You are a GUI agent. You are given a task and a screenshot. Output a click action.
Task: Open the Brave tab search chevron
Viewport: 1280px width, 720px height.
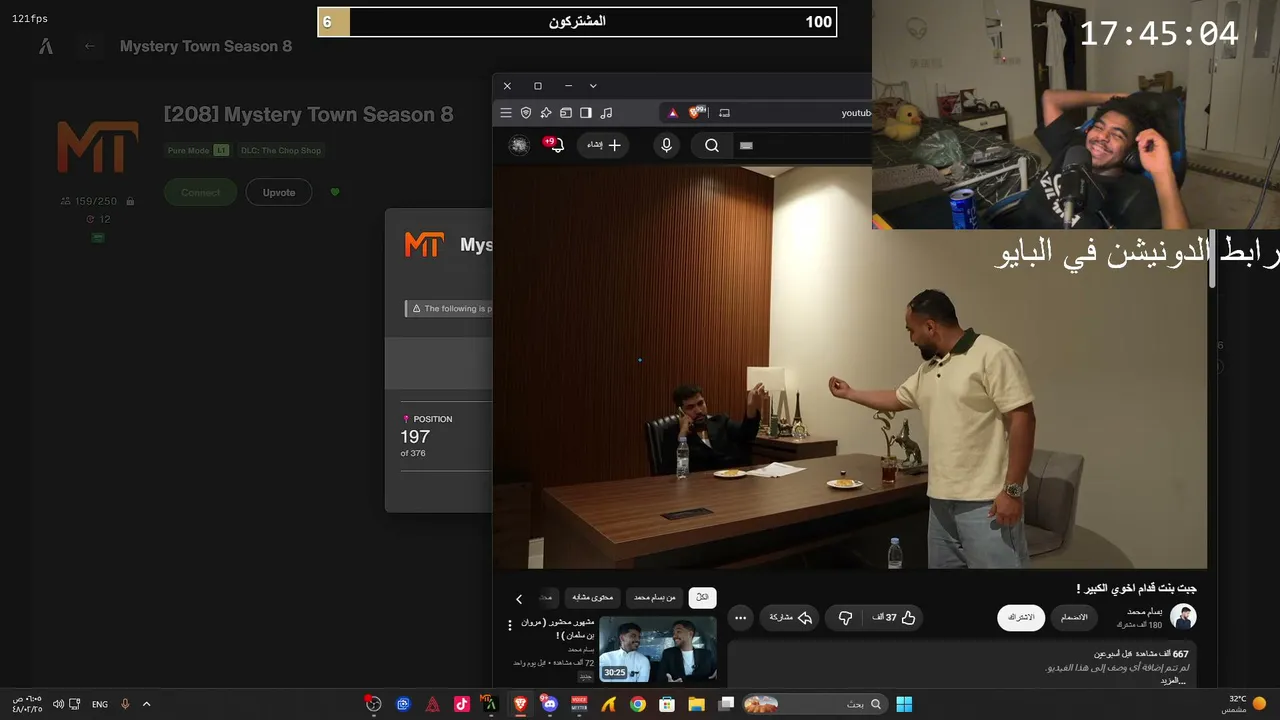click(593, 86)
